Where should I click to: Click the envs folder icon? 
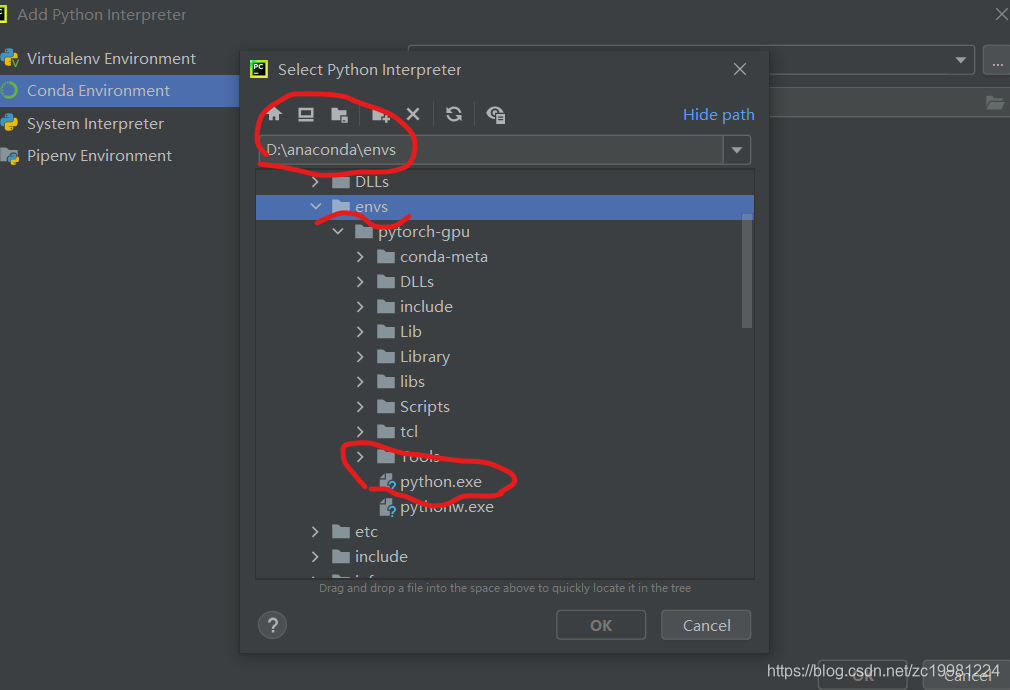point(340,206)
